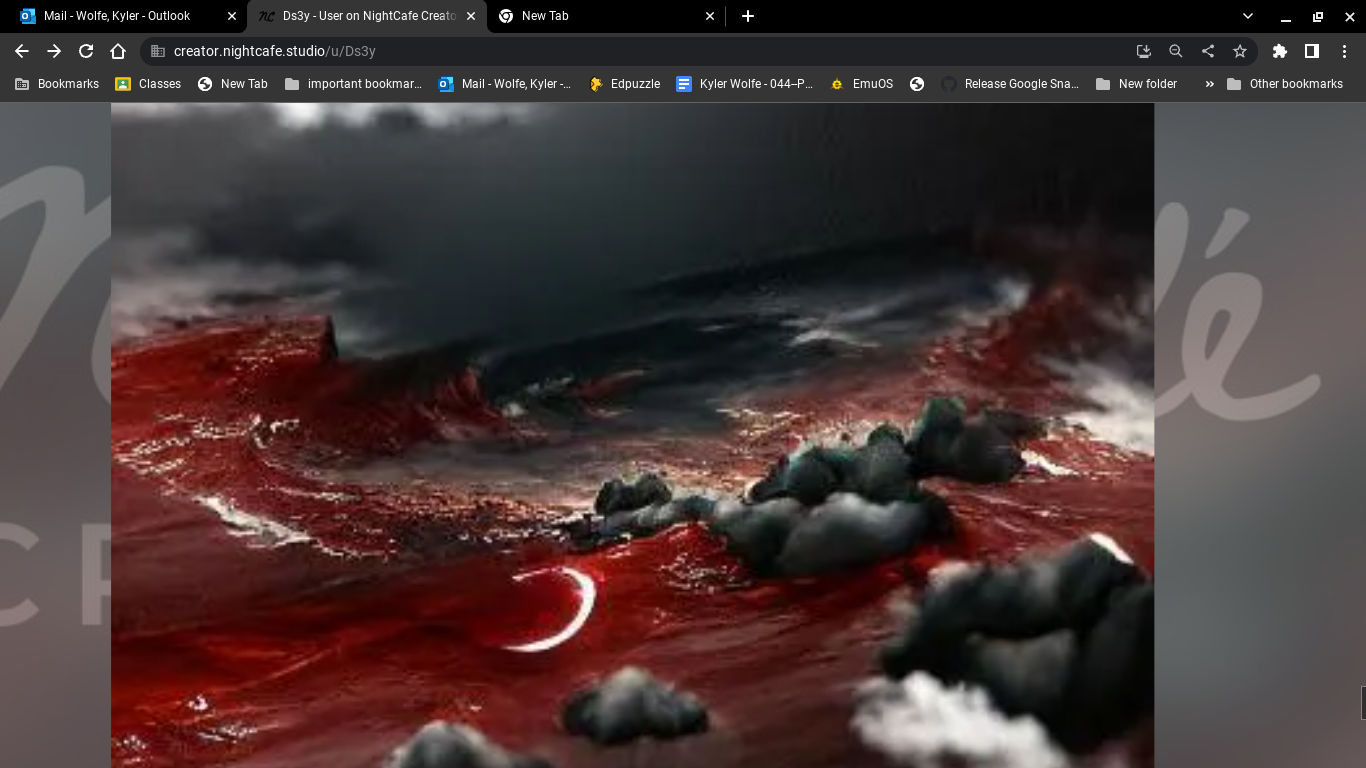Open the browser home page

click(118, 51)
